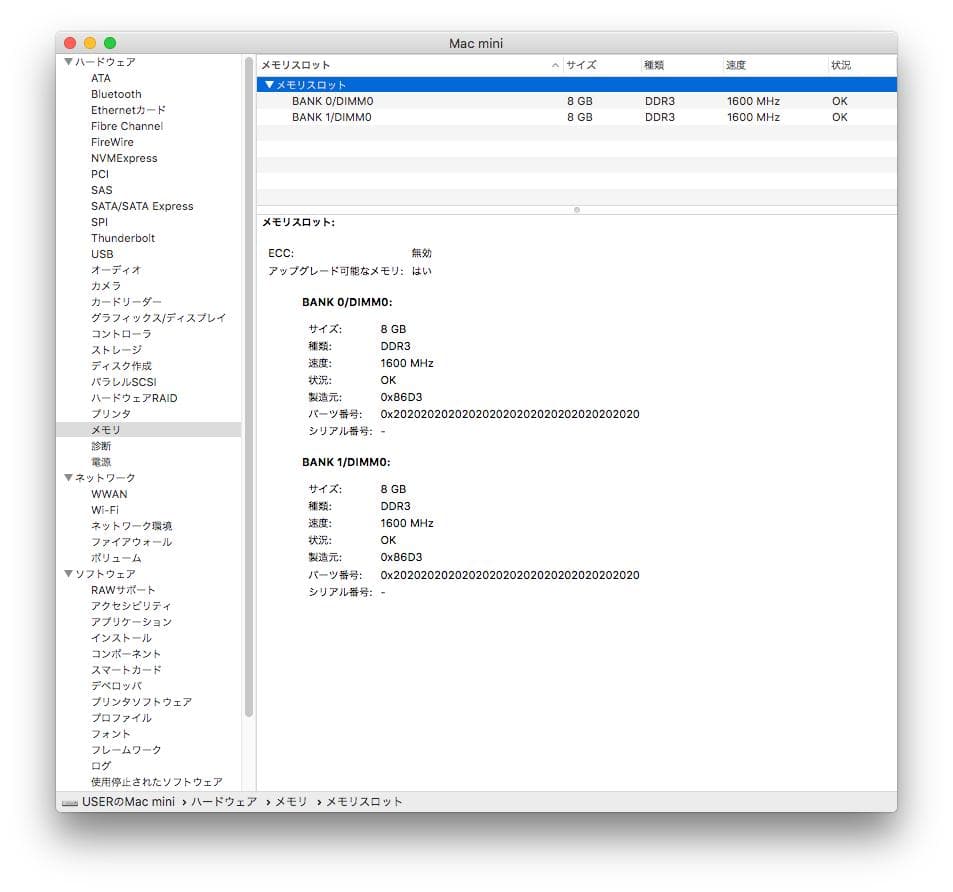
Task: Click メモリ in the bottom path bar
Action: (x=291, y=802)
